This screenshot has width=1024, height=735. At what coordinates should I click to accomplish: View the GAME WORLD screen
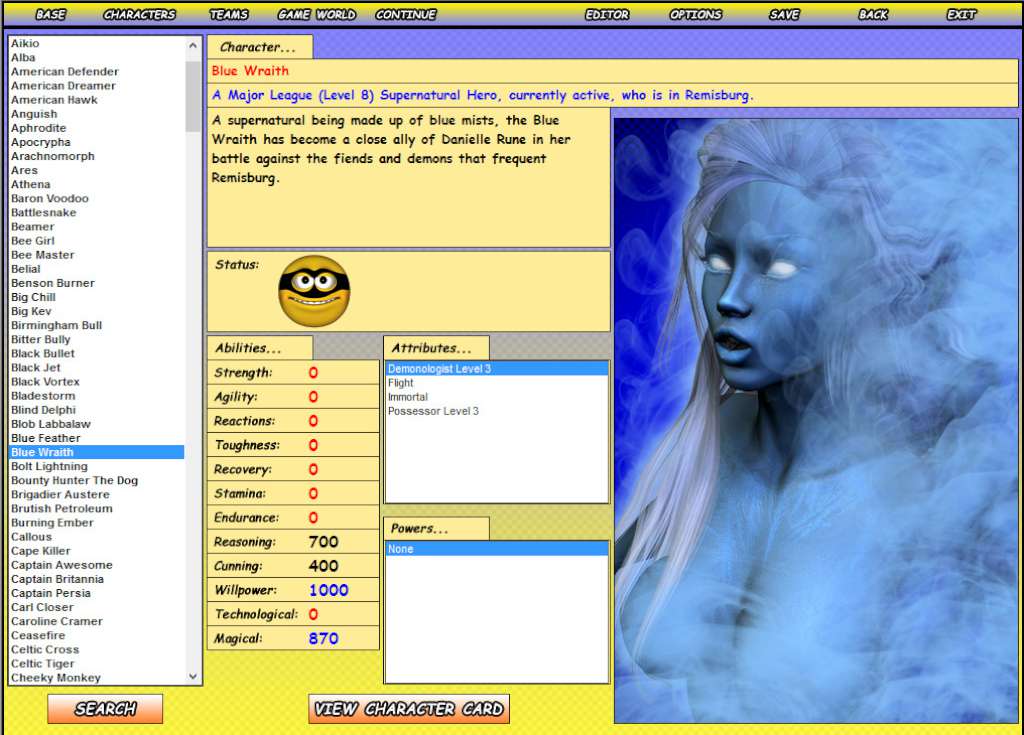[315, 14]
